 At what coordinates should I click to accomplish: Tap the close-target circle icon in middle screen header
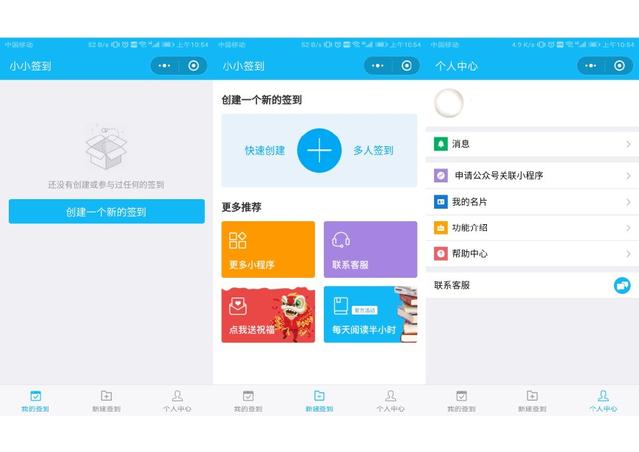(x=406, y=66)
